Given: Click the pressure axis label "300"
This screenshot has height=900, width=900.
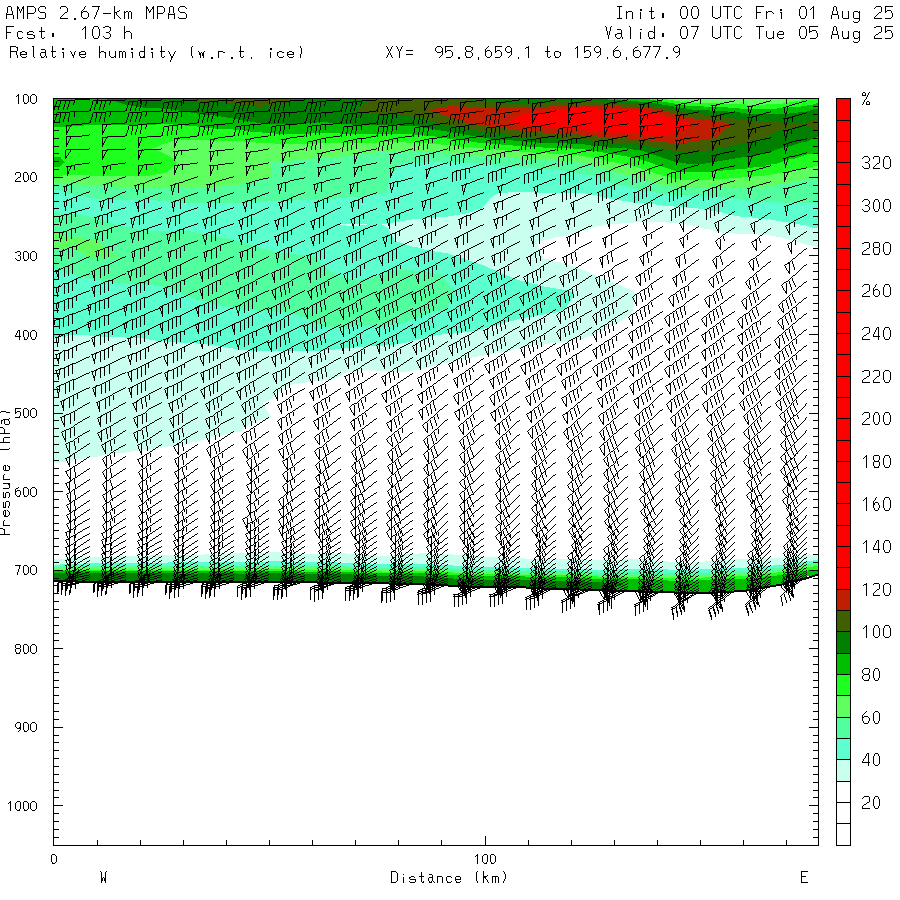Looking at the screenshot, I should (x=26, y=256).
